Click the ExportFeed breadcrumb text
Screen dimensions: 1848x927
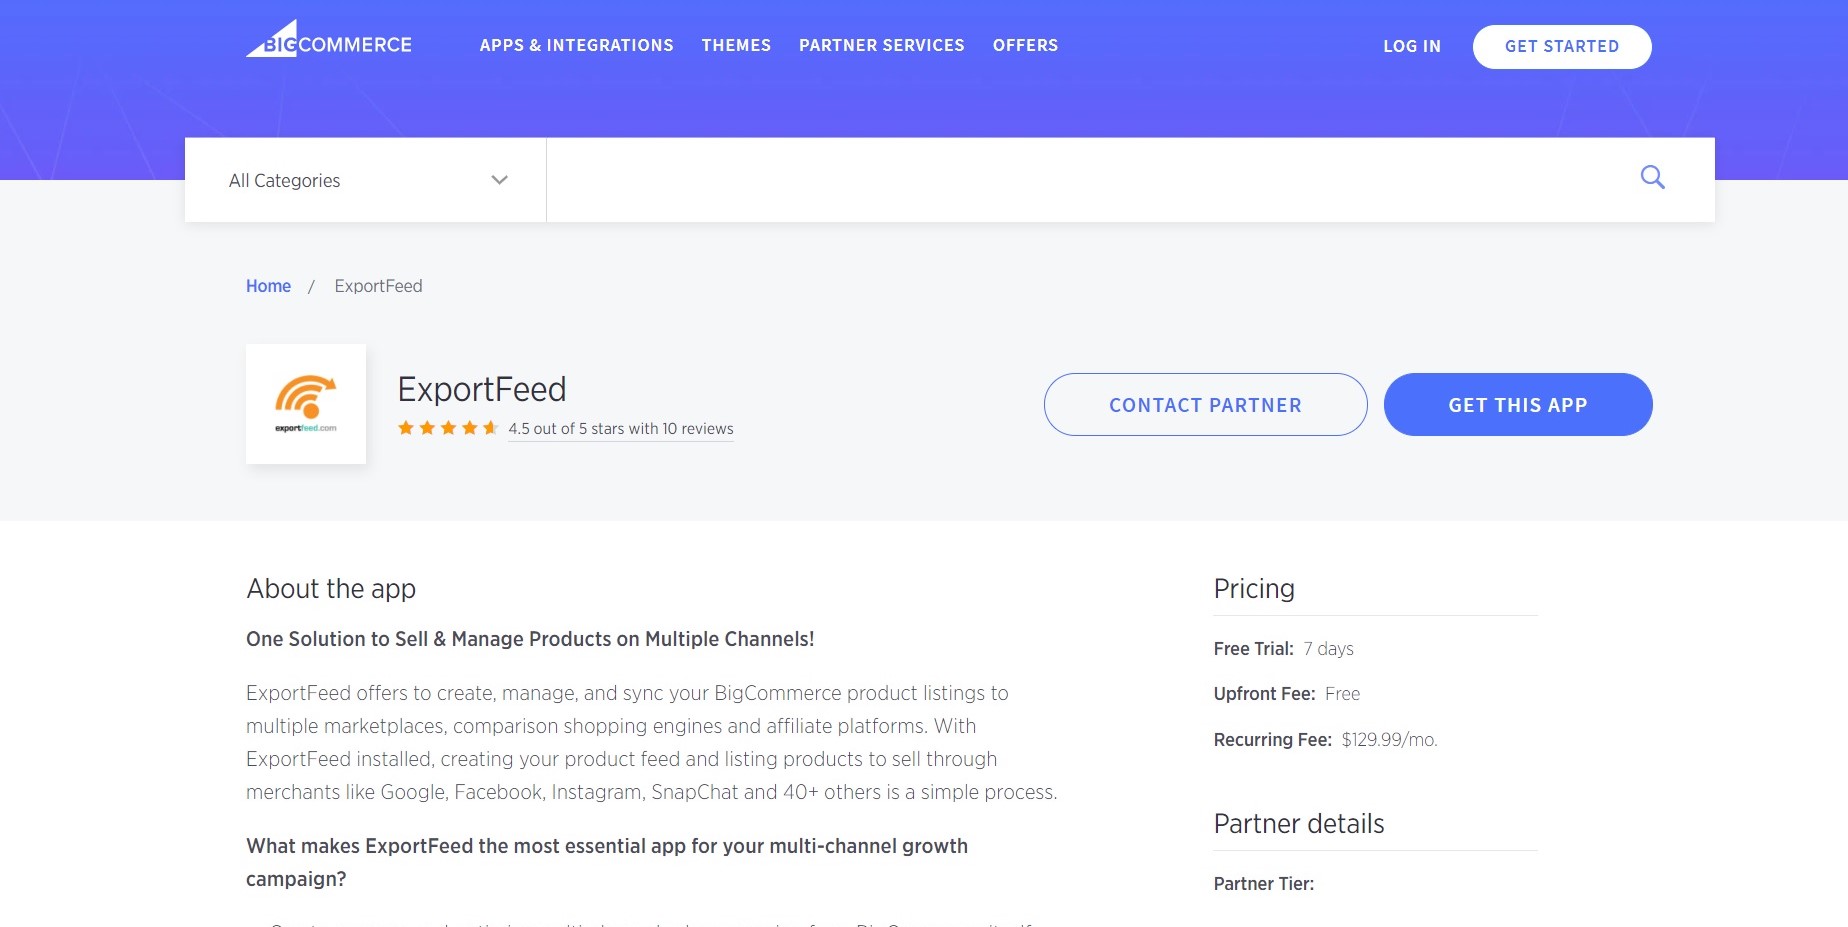click(x=378, y=286)
